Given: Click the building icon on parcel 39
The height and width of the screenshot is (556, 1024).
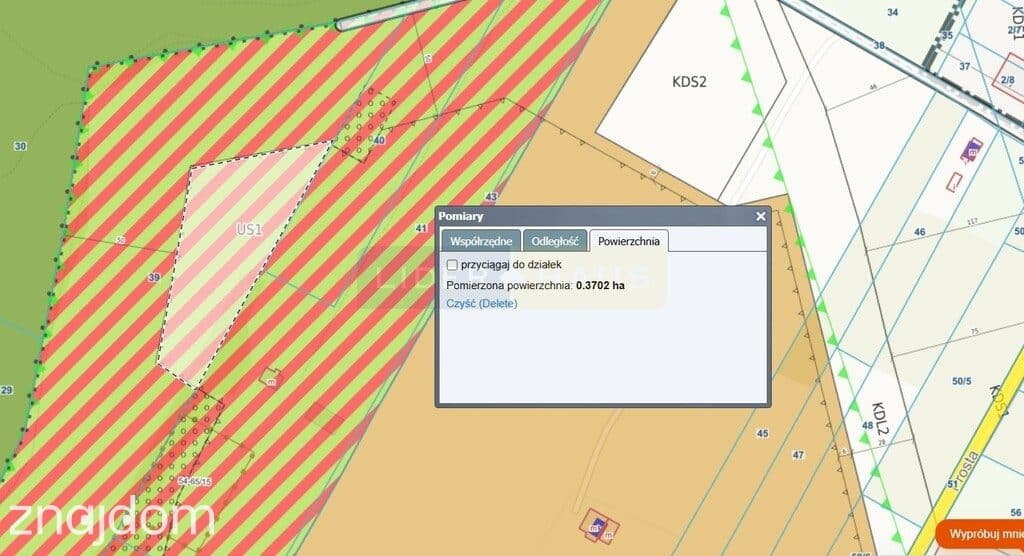Looking at the screenshot, I should pos(269,378).
